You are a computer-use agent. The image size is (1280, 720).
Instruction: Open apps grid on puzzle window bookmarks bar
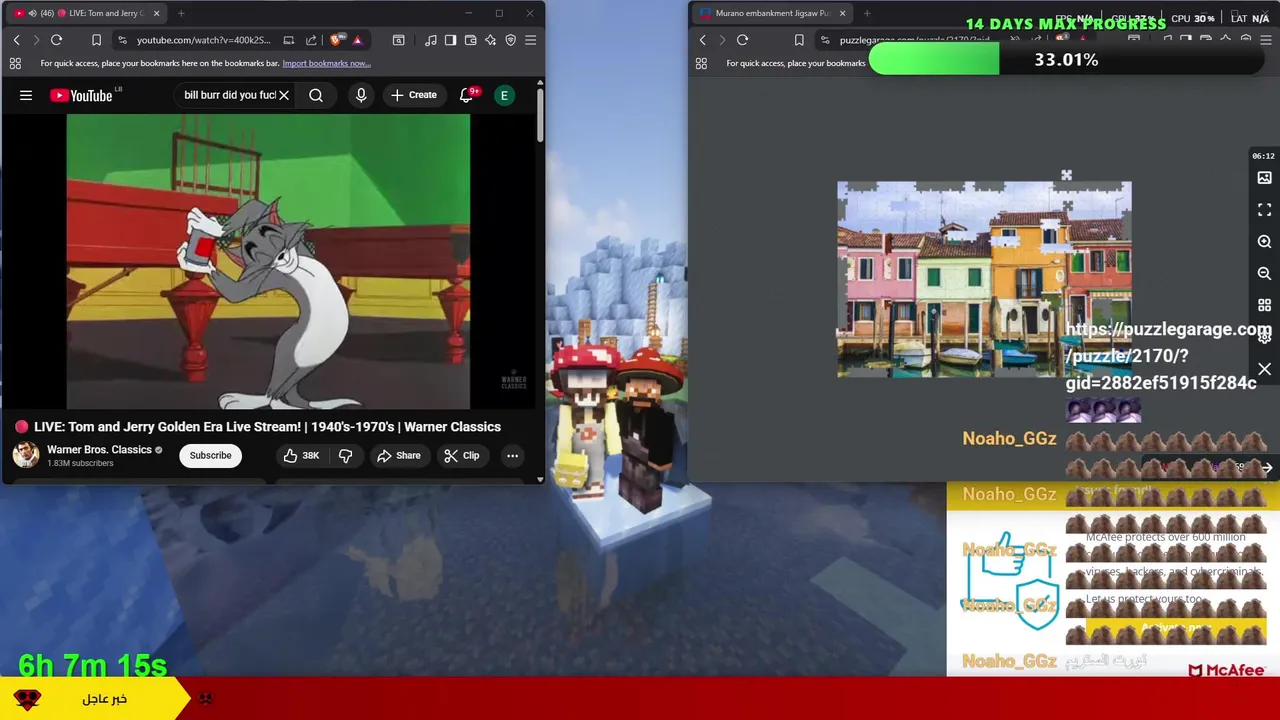[701, 63]
